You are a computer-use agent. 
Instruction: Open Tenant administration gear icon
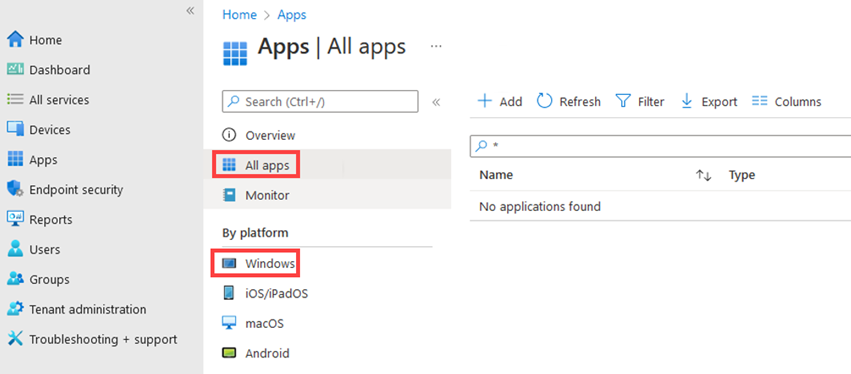pyautogui.click(x=15, y=309)
